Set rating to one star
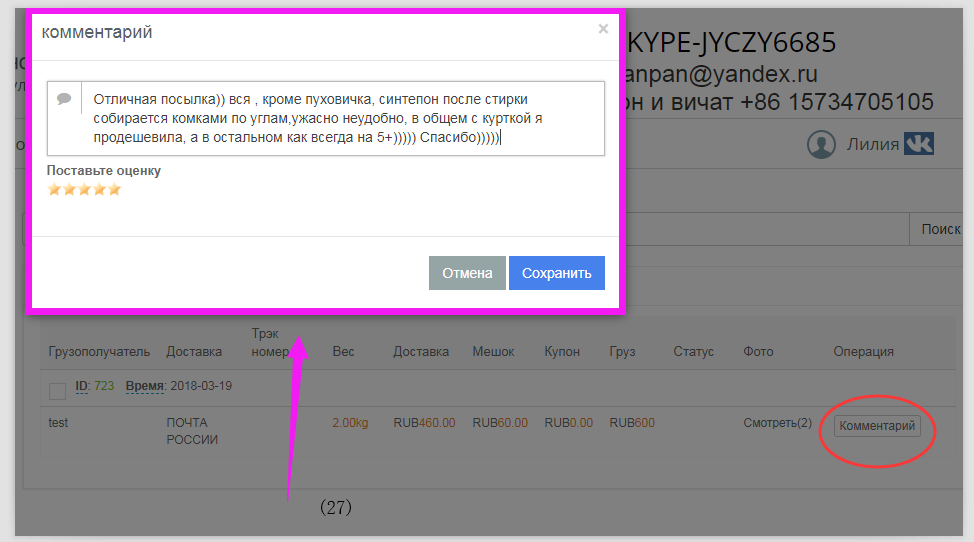The width and height of the screenshot is (974, 542). (54, 190)
